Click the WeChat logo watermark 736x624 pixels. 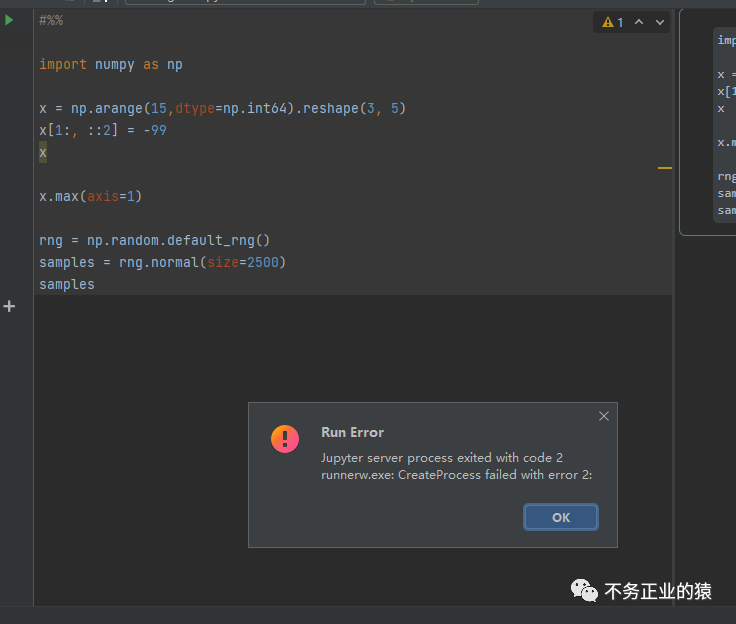pyautogui.click(x=584, y=591)
